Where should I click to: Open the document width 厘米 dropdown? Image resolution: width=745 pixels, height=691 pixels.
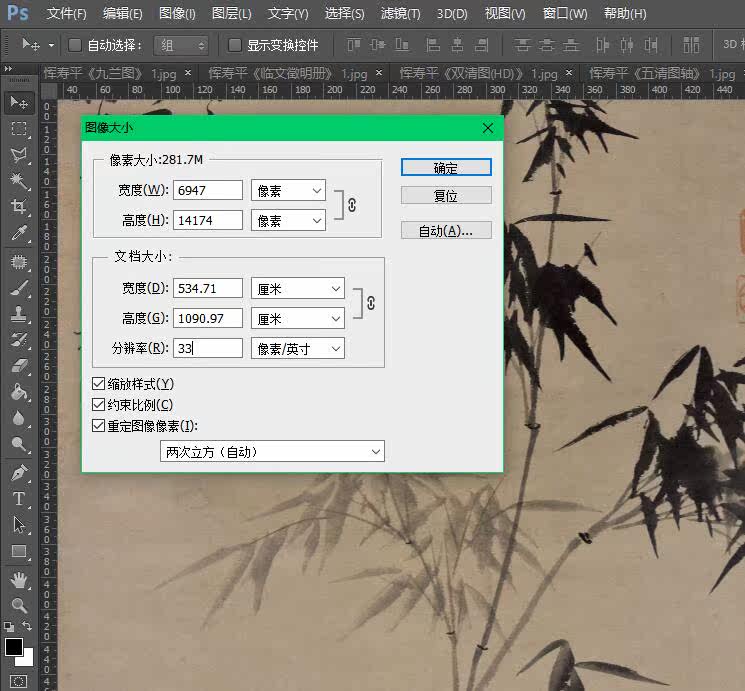pyautogui.click(x=298, y=288)
